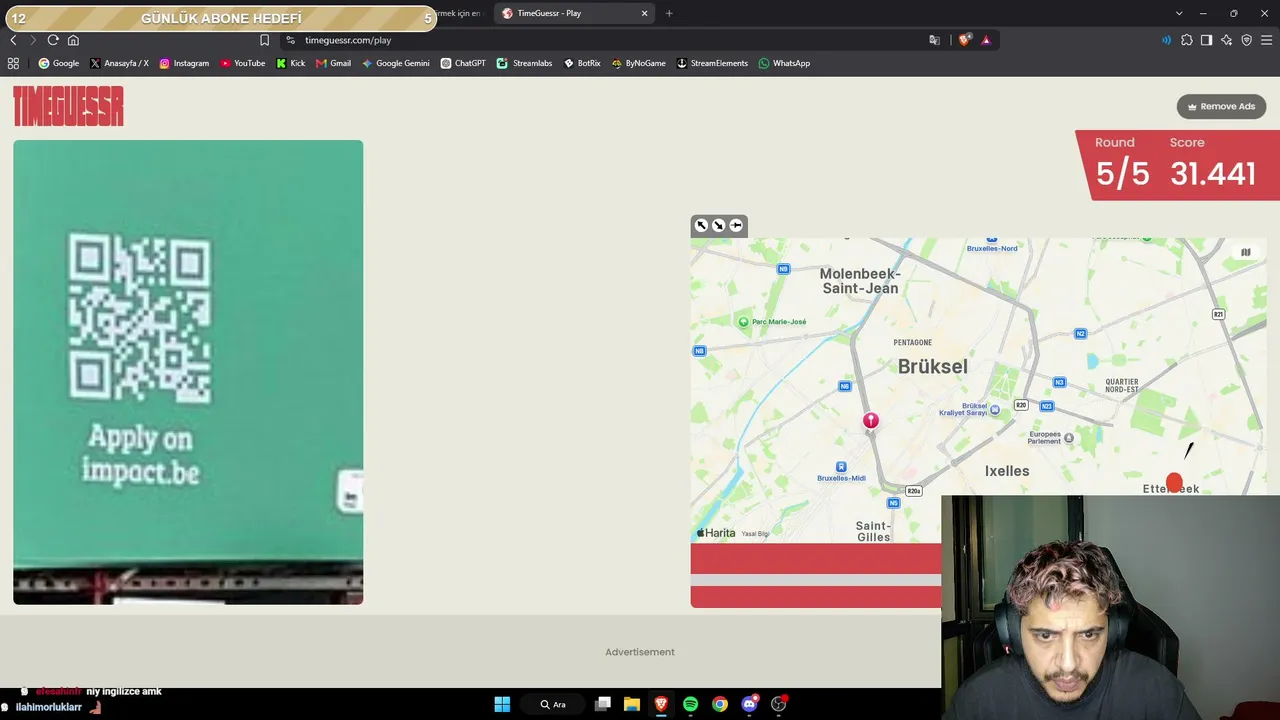Click the QR code photo
This screenshot has height=720, width=1280.
click(188, 372)
